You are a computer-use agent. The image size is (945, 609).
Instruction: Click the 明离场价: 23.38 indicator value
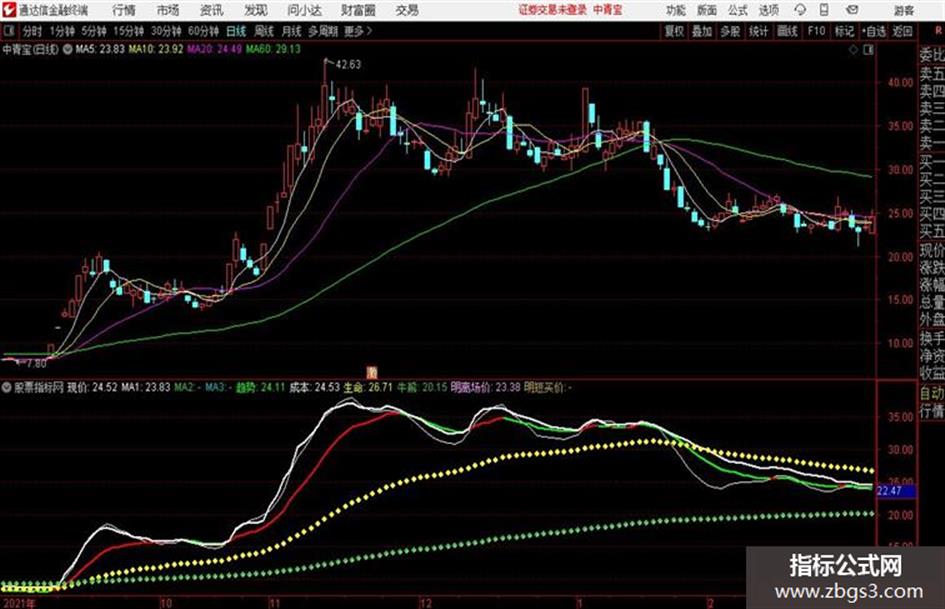point(485,387)
